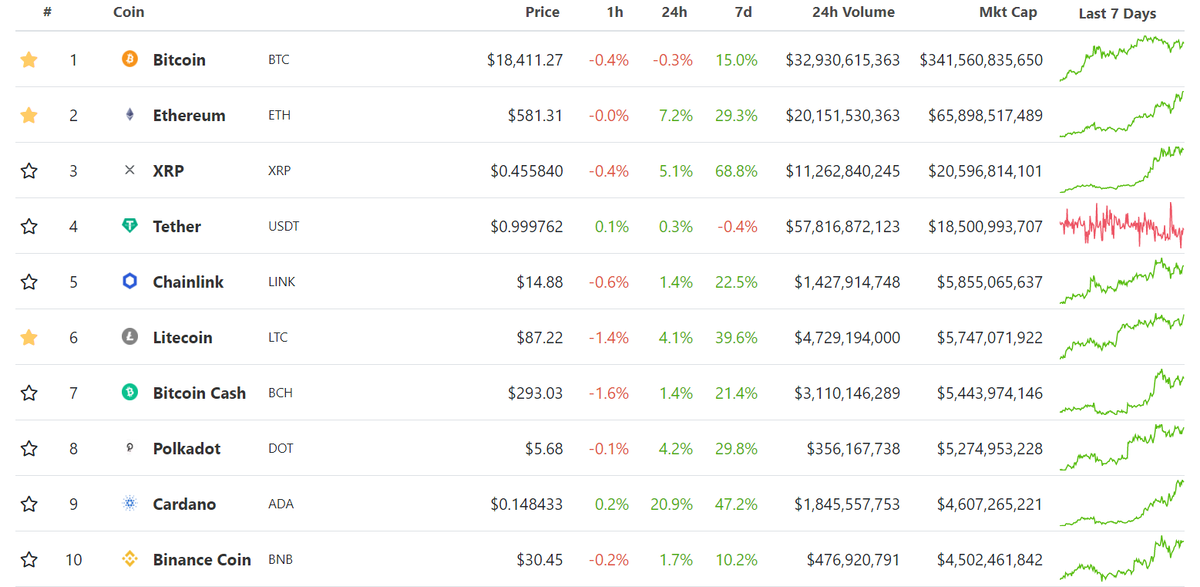This screenshot has width=1200, height=587.
Task: Sort by Mkt Cap column header
Action: tap(1008, 12)
